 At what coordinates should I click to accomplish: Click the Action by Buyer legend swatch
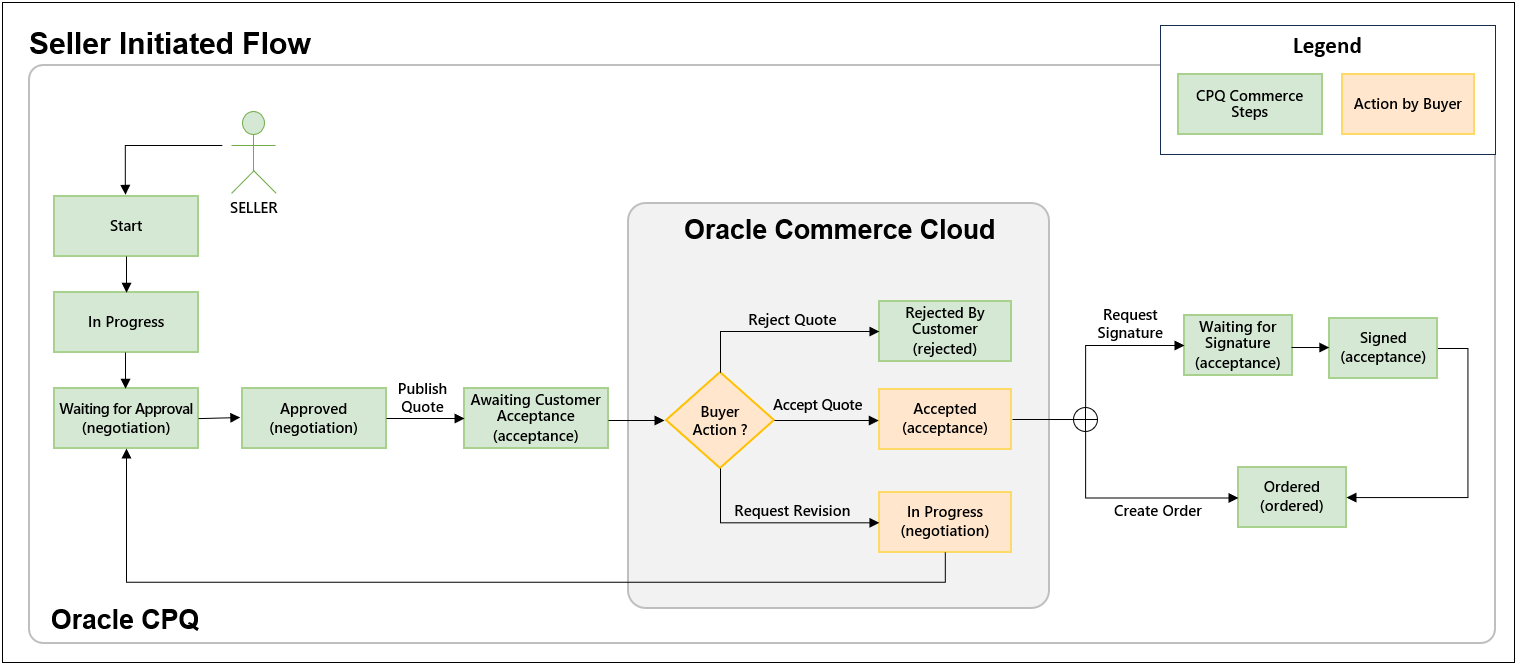coord(1407,104)
